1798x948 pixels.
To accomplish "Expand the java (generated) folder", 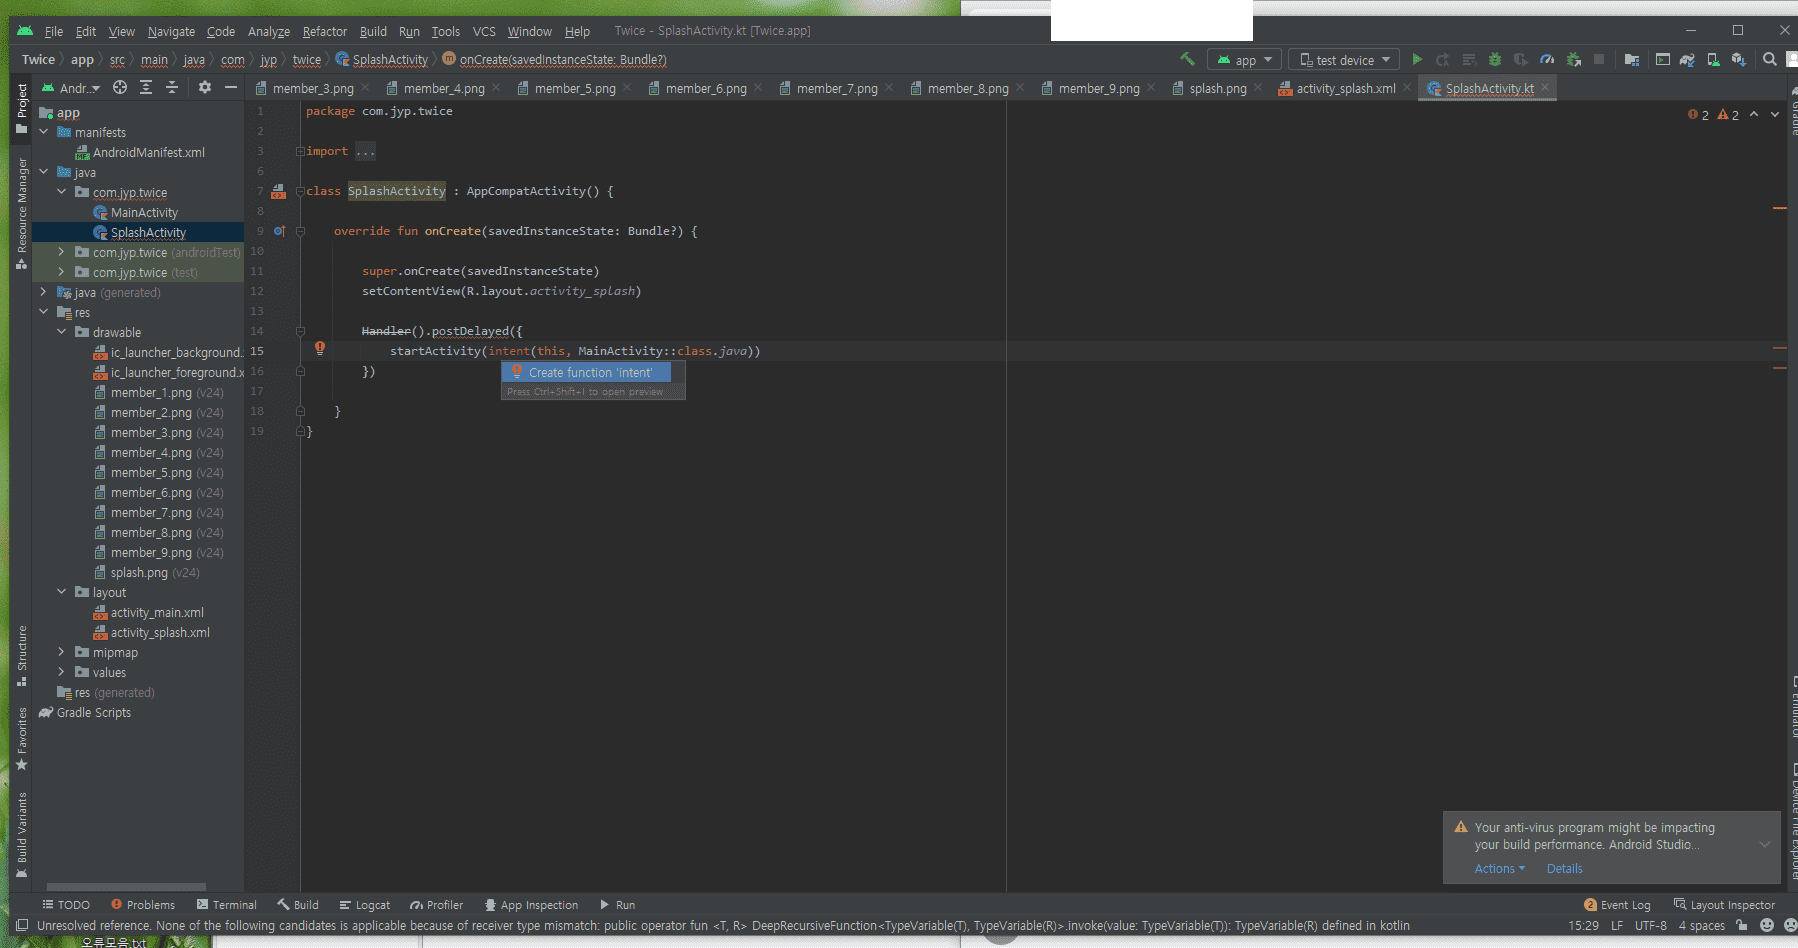I will tap(43, 292).
